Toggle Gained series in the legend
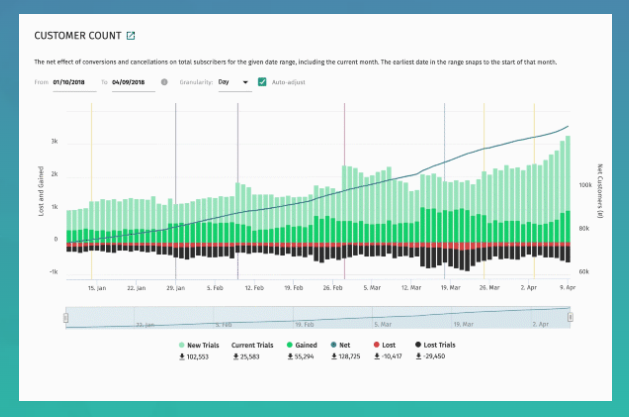629x417 pixels. (x=302, y=345)
